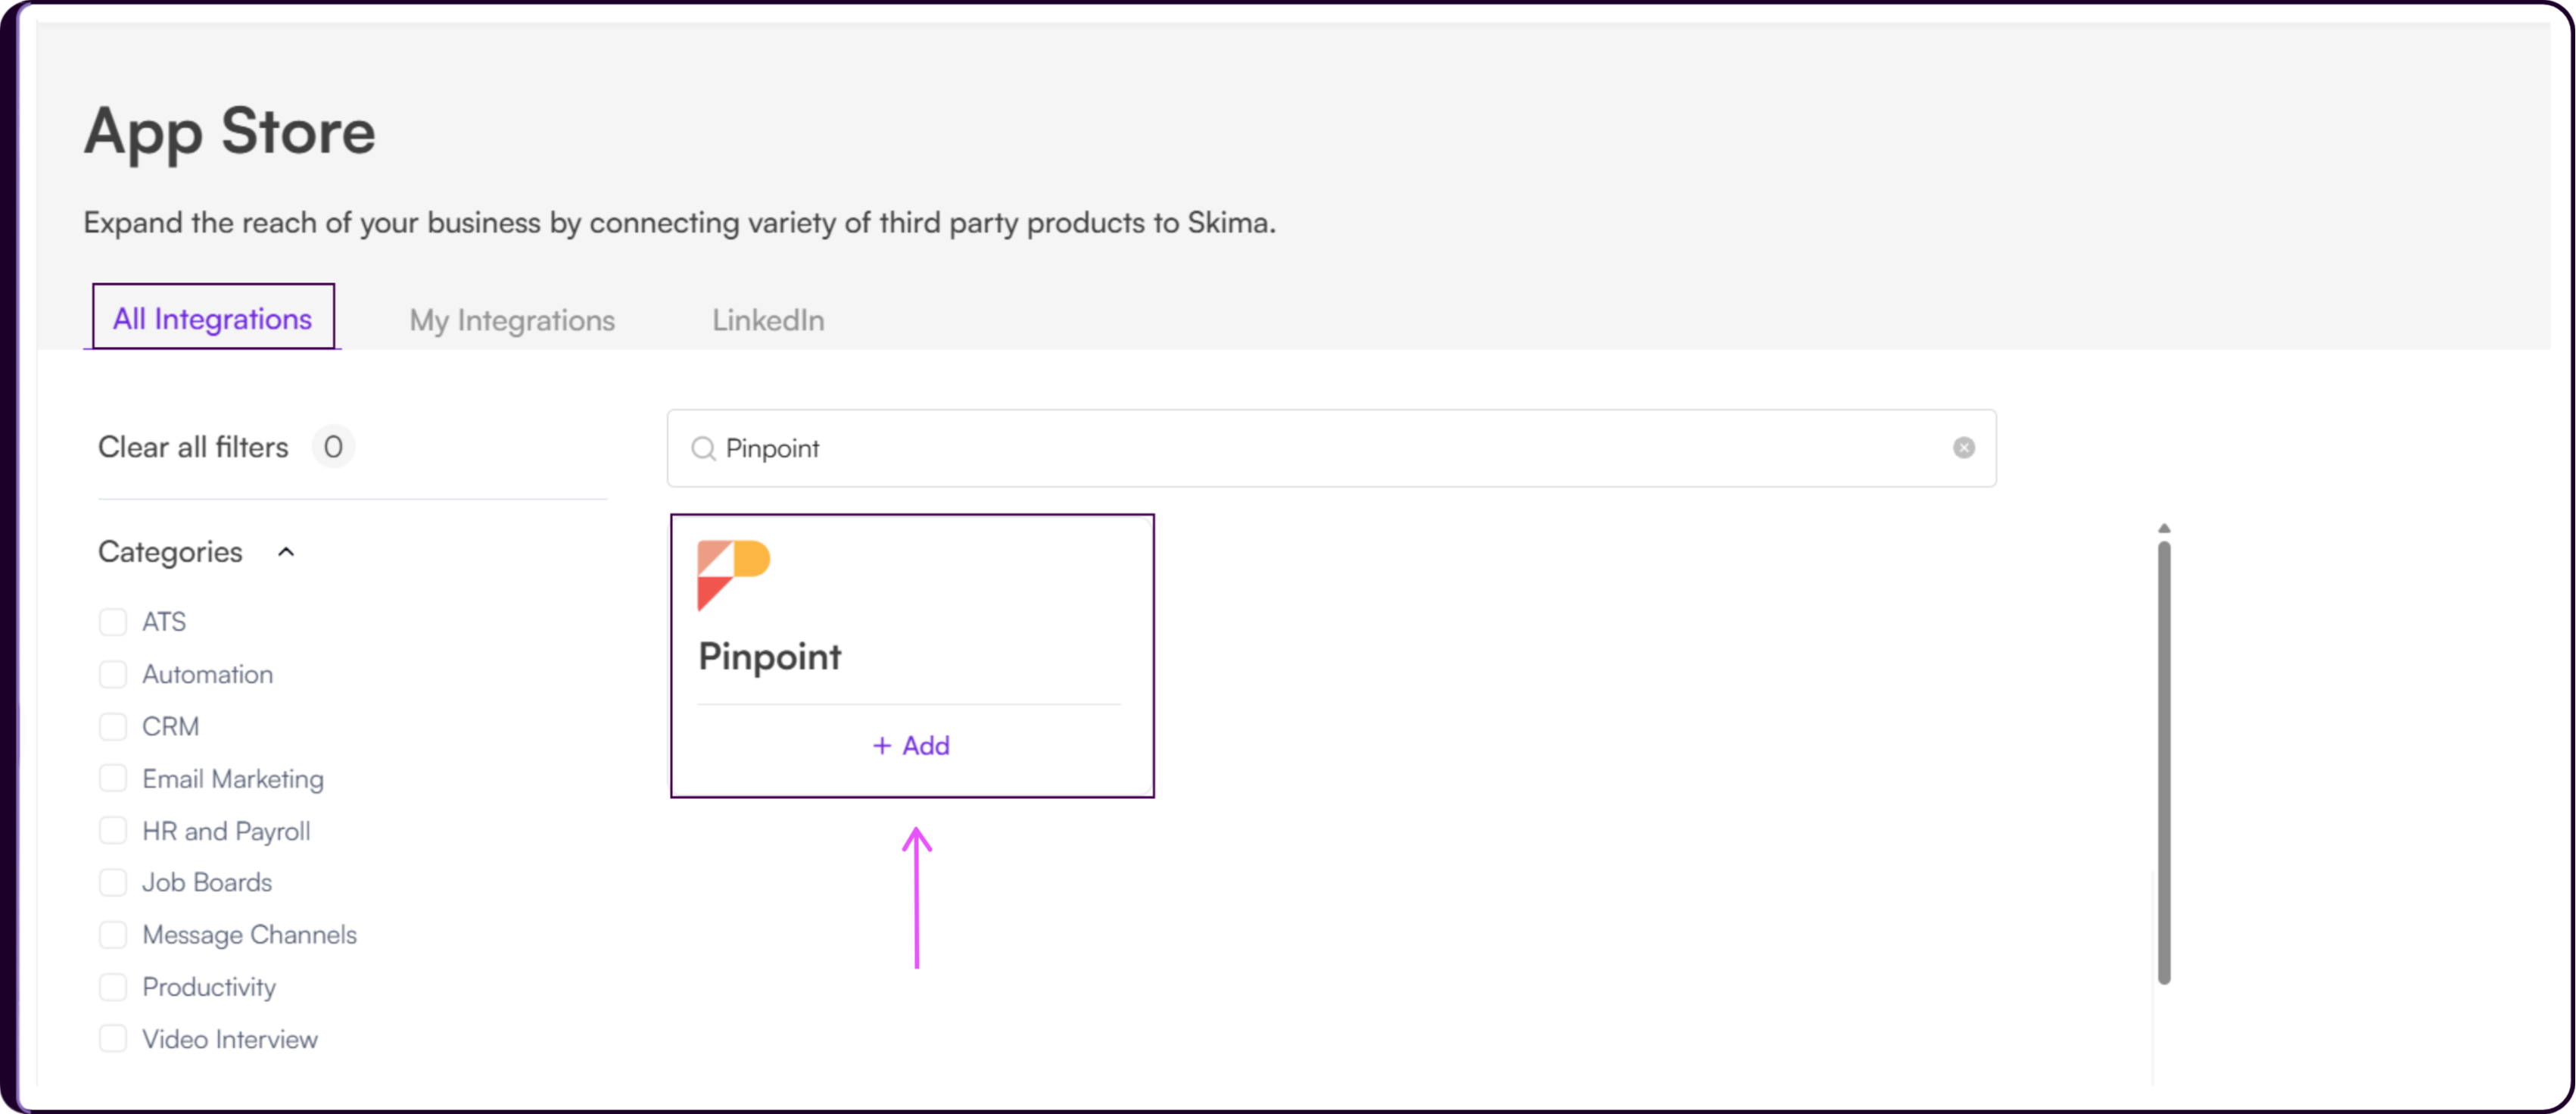Click the filter count badge 0

click(x=333, y=447)
